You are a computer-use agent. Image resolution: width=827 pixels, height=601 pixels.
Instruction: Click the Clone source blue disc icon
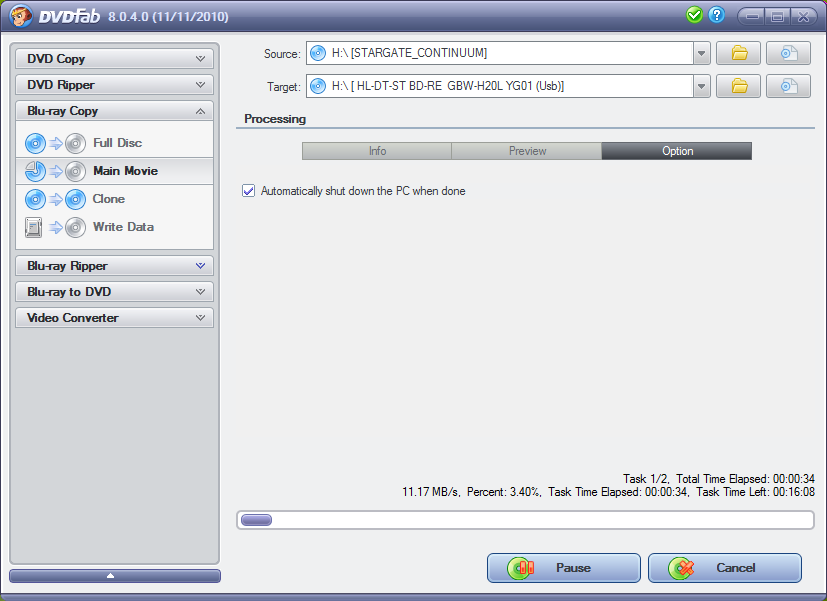(x=35, y=199)
